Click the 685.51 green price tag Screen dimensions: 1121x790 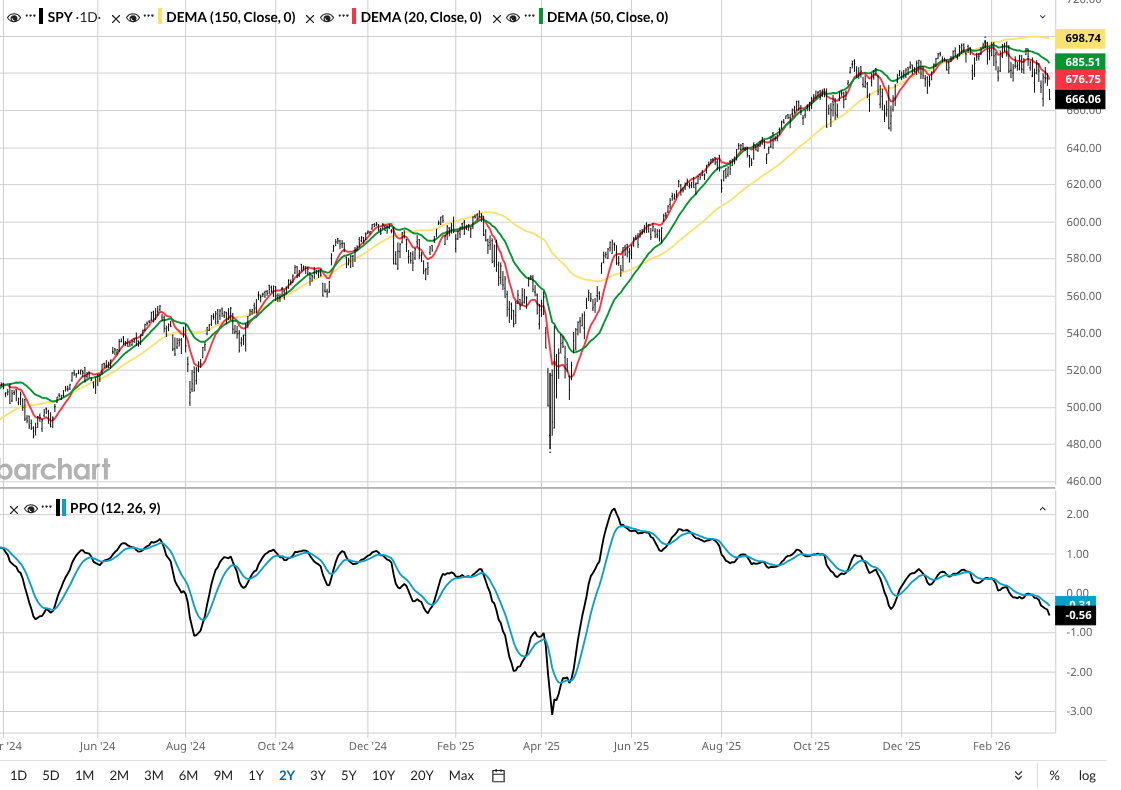(1081, 62)
